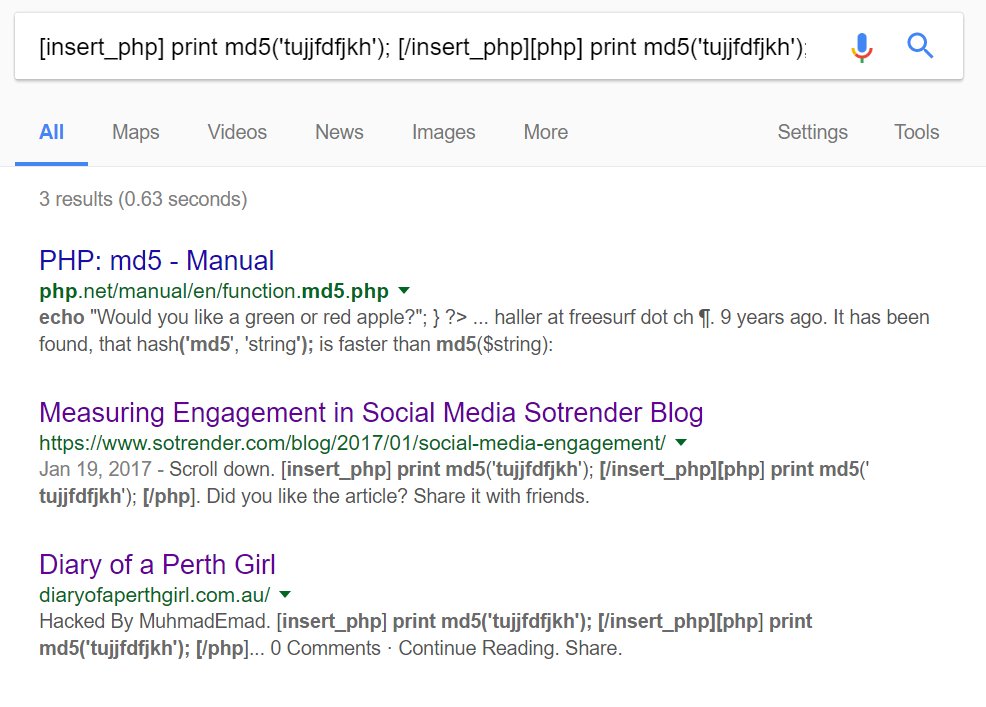The width and height of the screenshot is (986, 707).
Task: Open the Settings menu
Action: coord(812,132)
